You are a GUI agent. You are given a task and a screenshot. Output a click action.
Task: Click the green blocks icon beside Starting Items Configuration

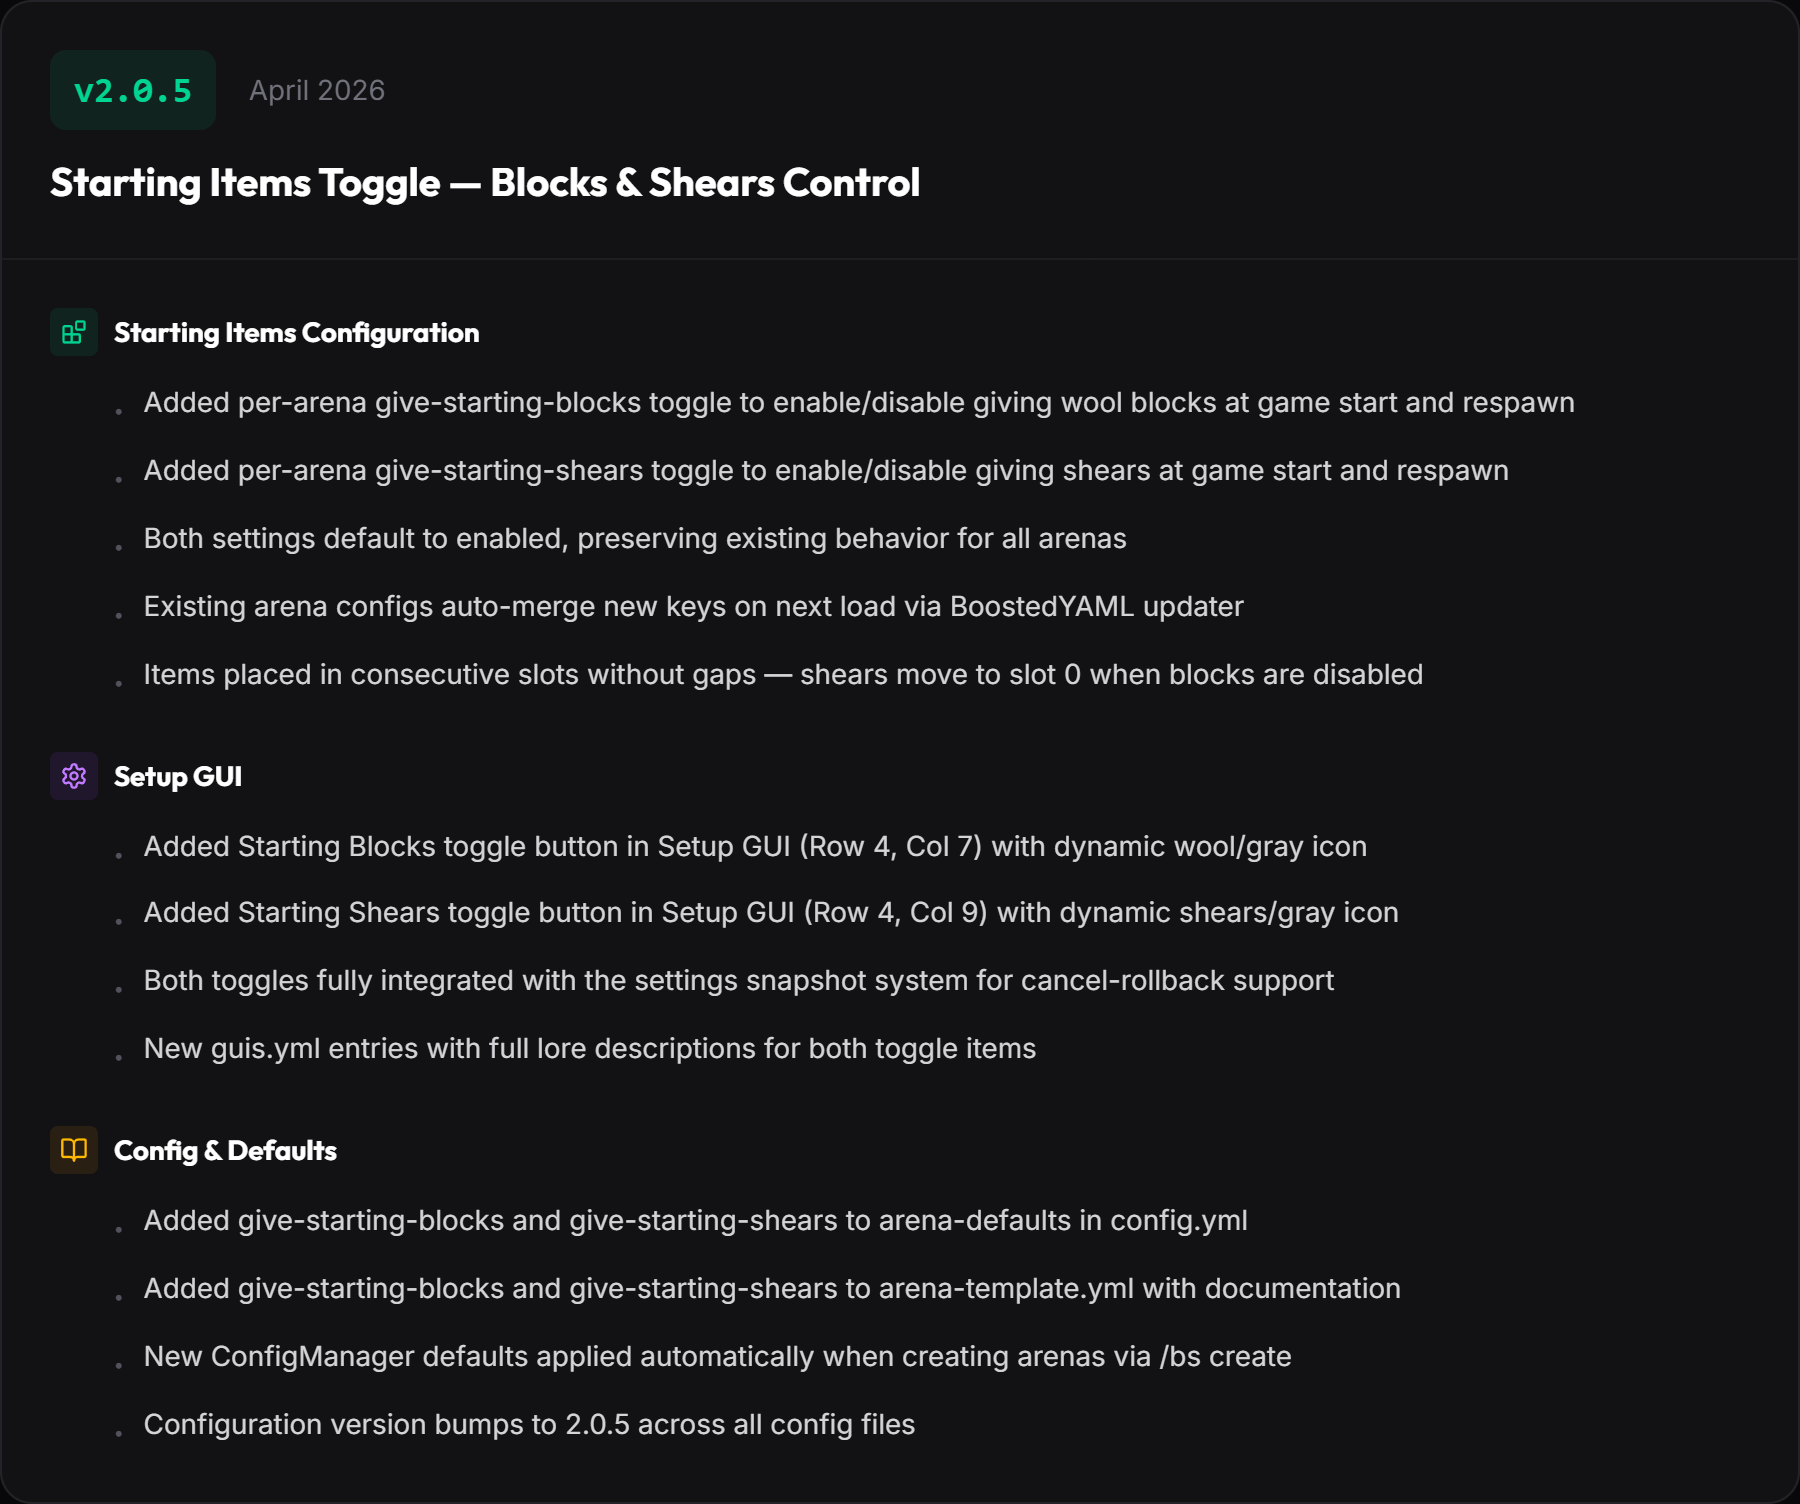pyautogui.click(x=74, y=332)
